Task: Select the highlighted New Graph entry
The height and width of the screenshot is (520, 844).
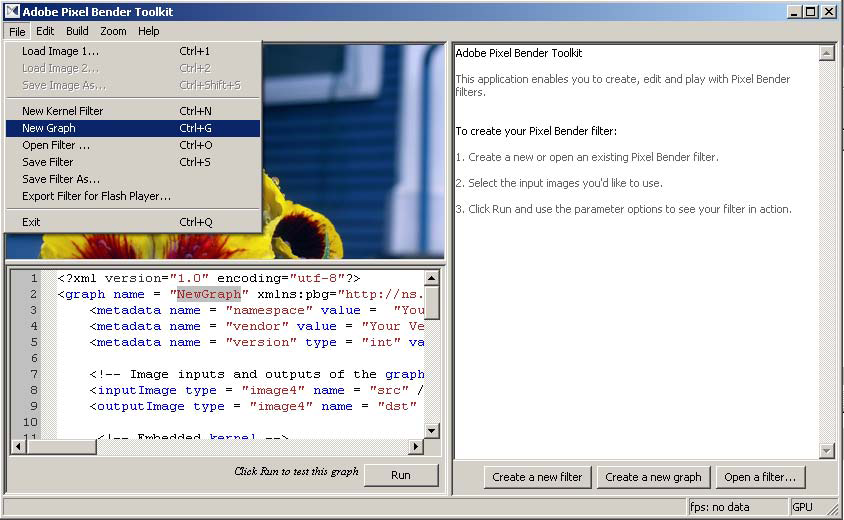Action: tap(133, 128)
